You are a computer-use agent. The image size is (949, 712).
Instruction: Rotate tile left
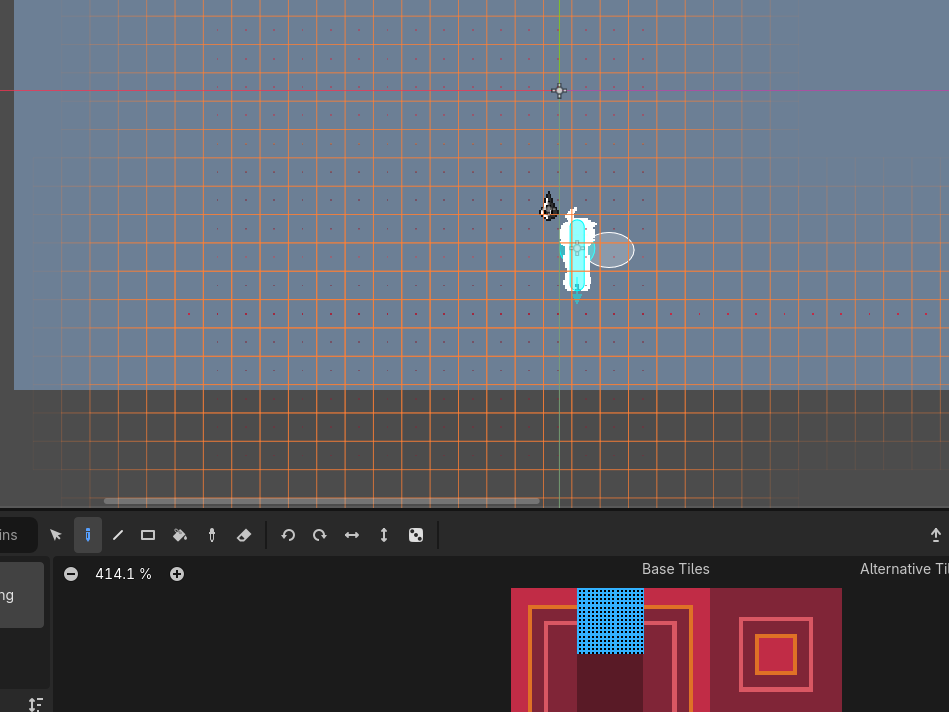(288, 535)
